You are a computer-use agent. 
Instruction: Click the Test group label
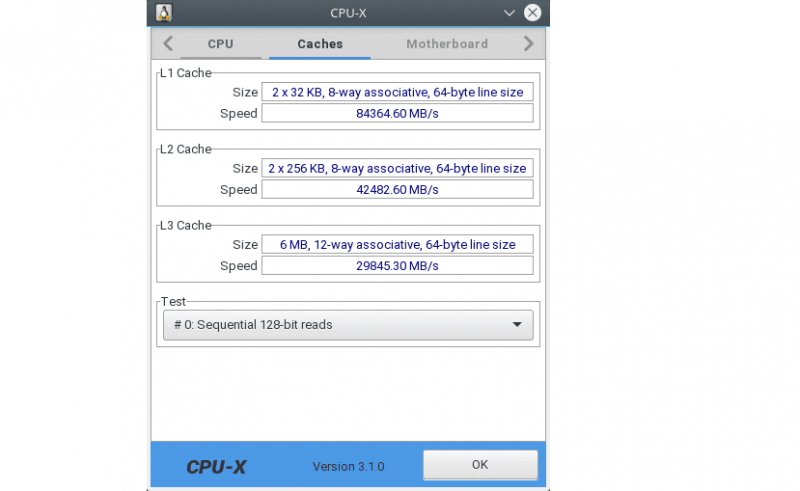173,301
